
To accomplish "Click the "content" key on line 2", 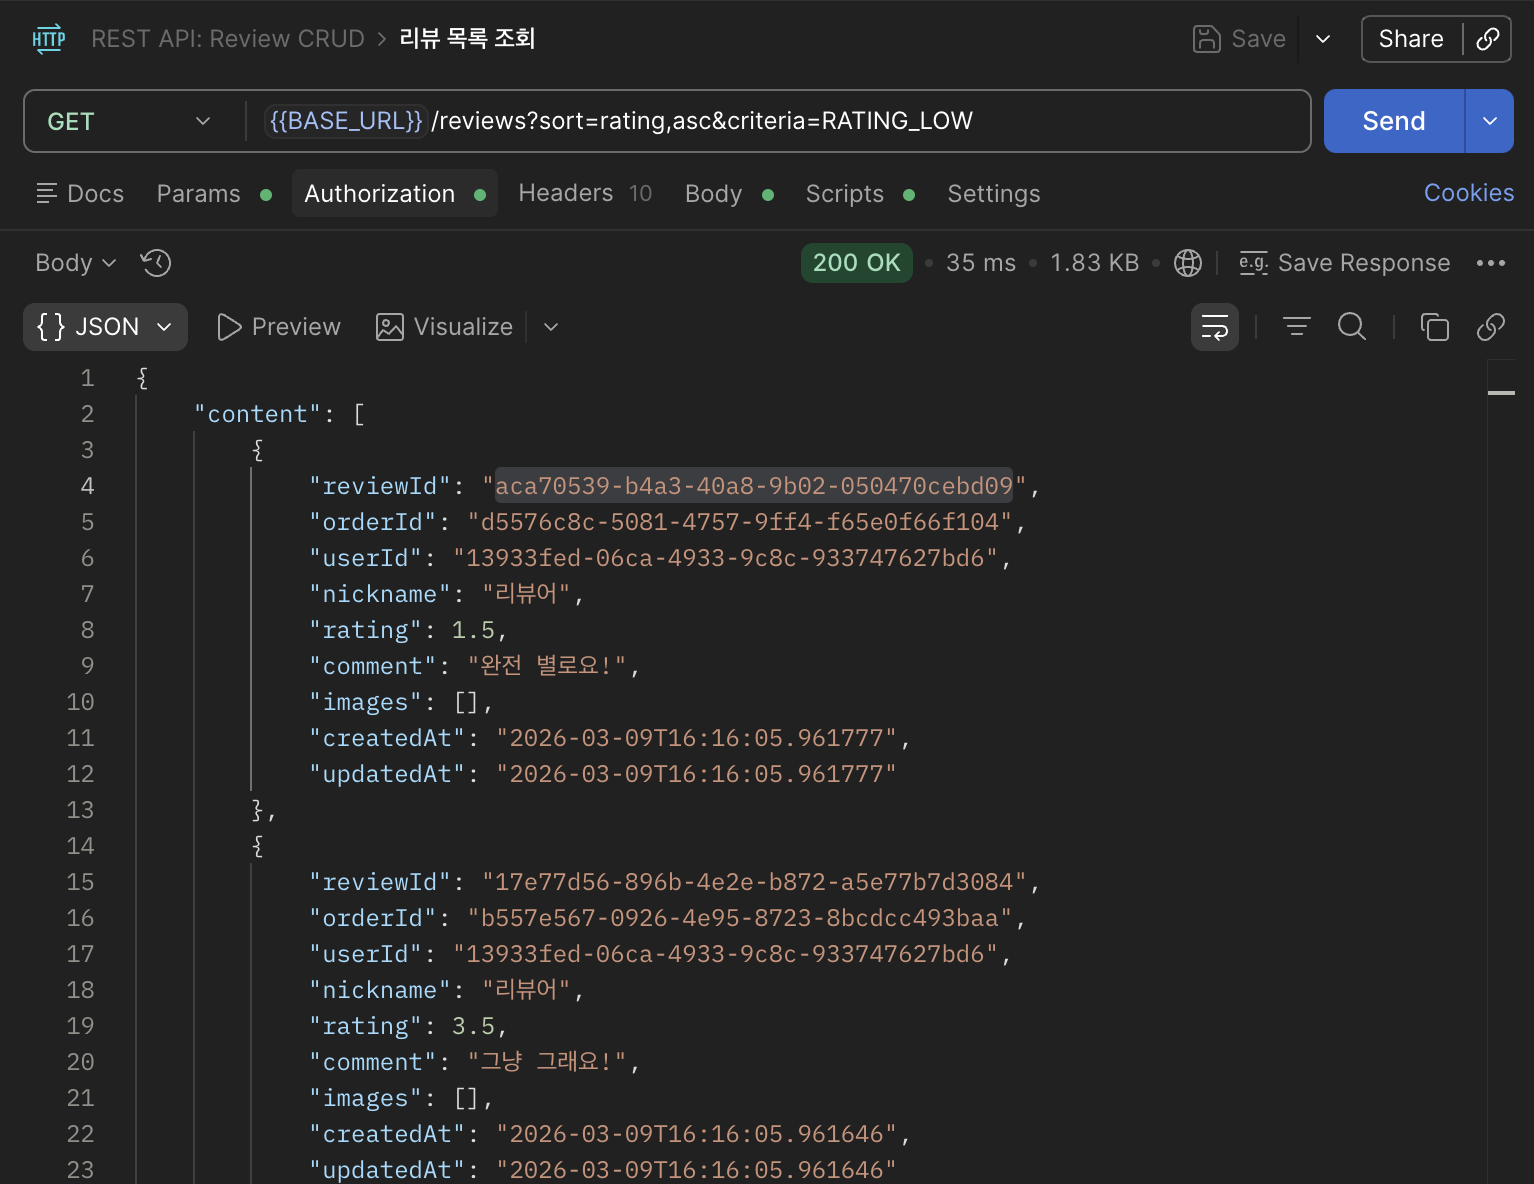I will 258,414.
